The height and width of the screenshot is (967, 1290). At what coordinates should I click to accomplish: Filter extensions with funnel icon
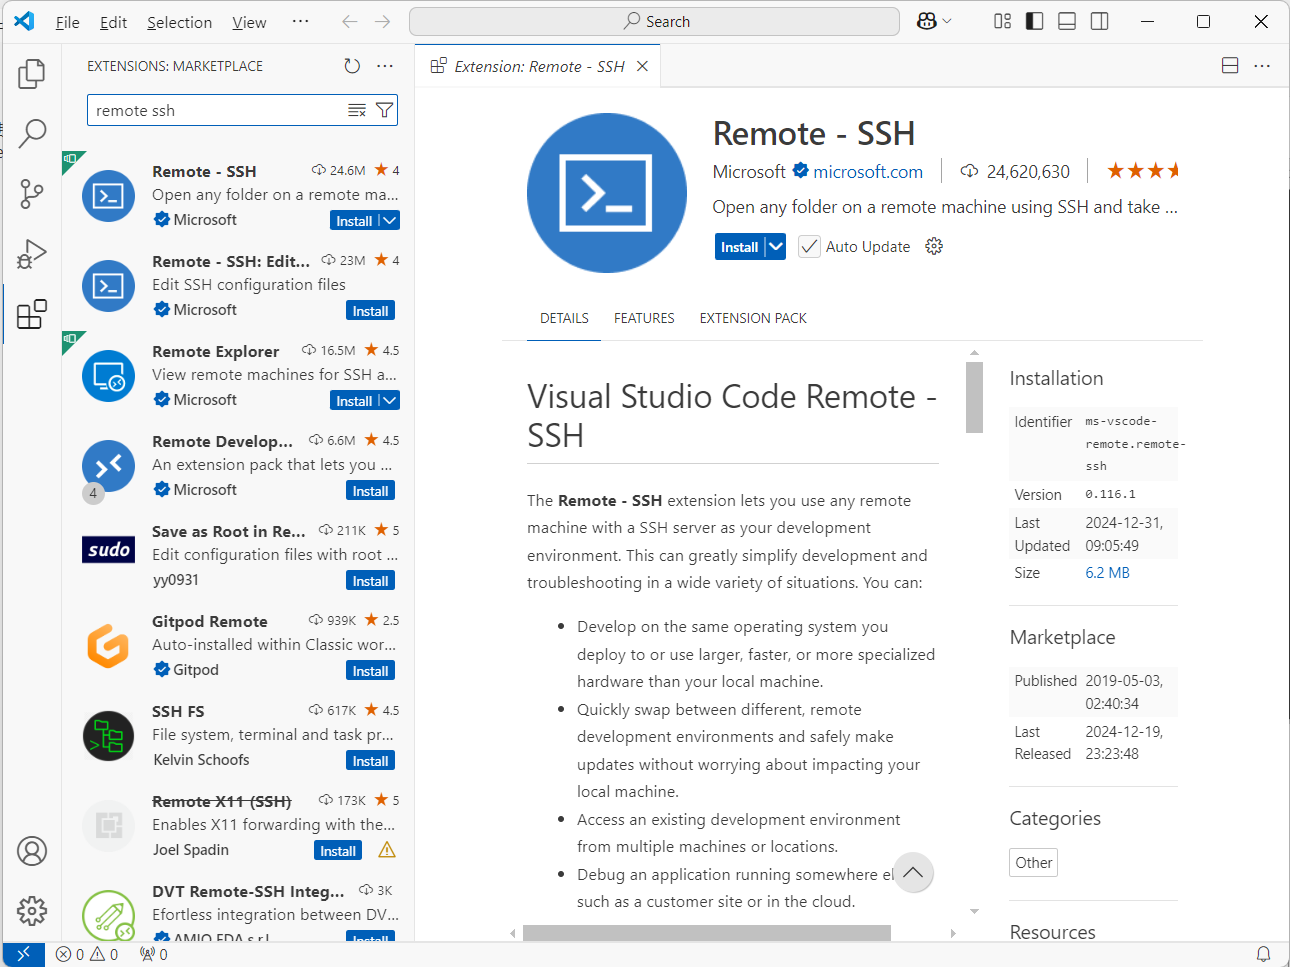pyautogui.click(x=384, y=110)
